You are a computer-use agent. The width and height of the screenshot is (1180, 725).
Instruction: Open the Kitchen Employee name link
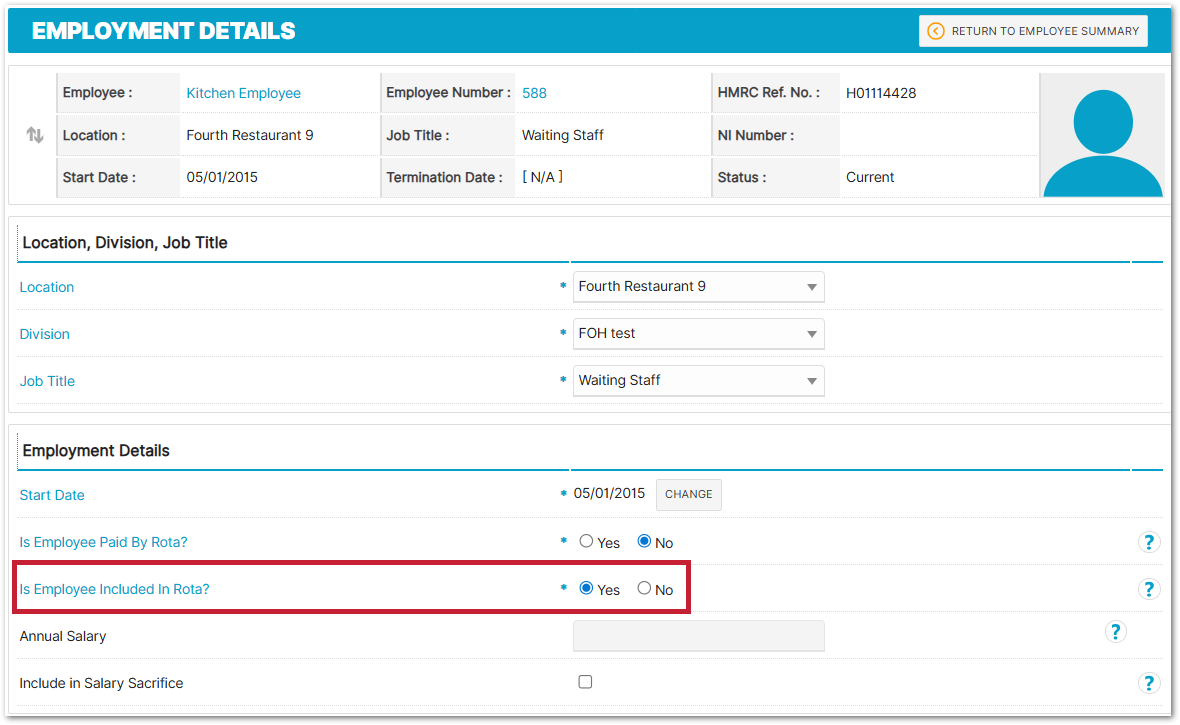[x=243, y=93]
